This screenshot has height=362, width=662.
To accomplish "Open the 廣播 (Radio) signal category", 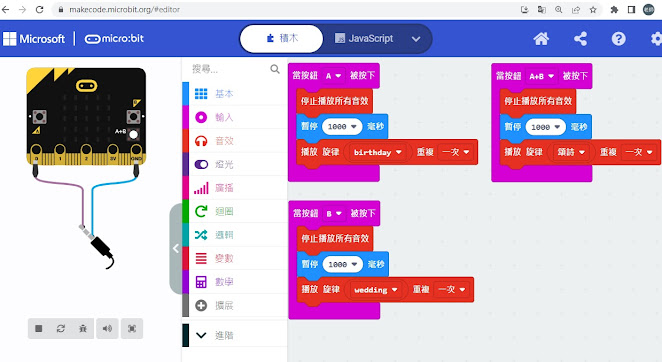I will click(x=235, y=188).
